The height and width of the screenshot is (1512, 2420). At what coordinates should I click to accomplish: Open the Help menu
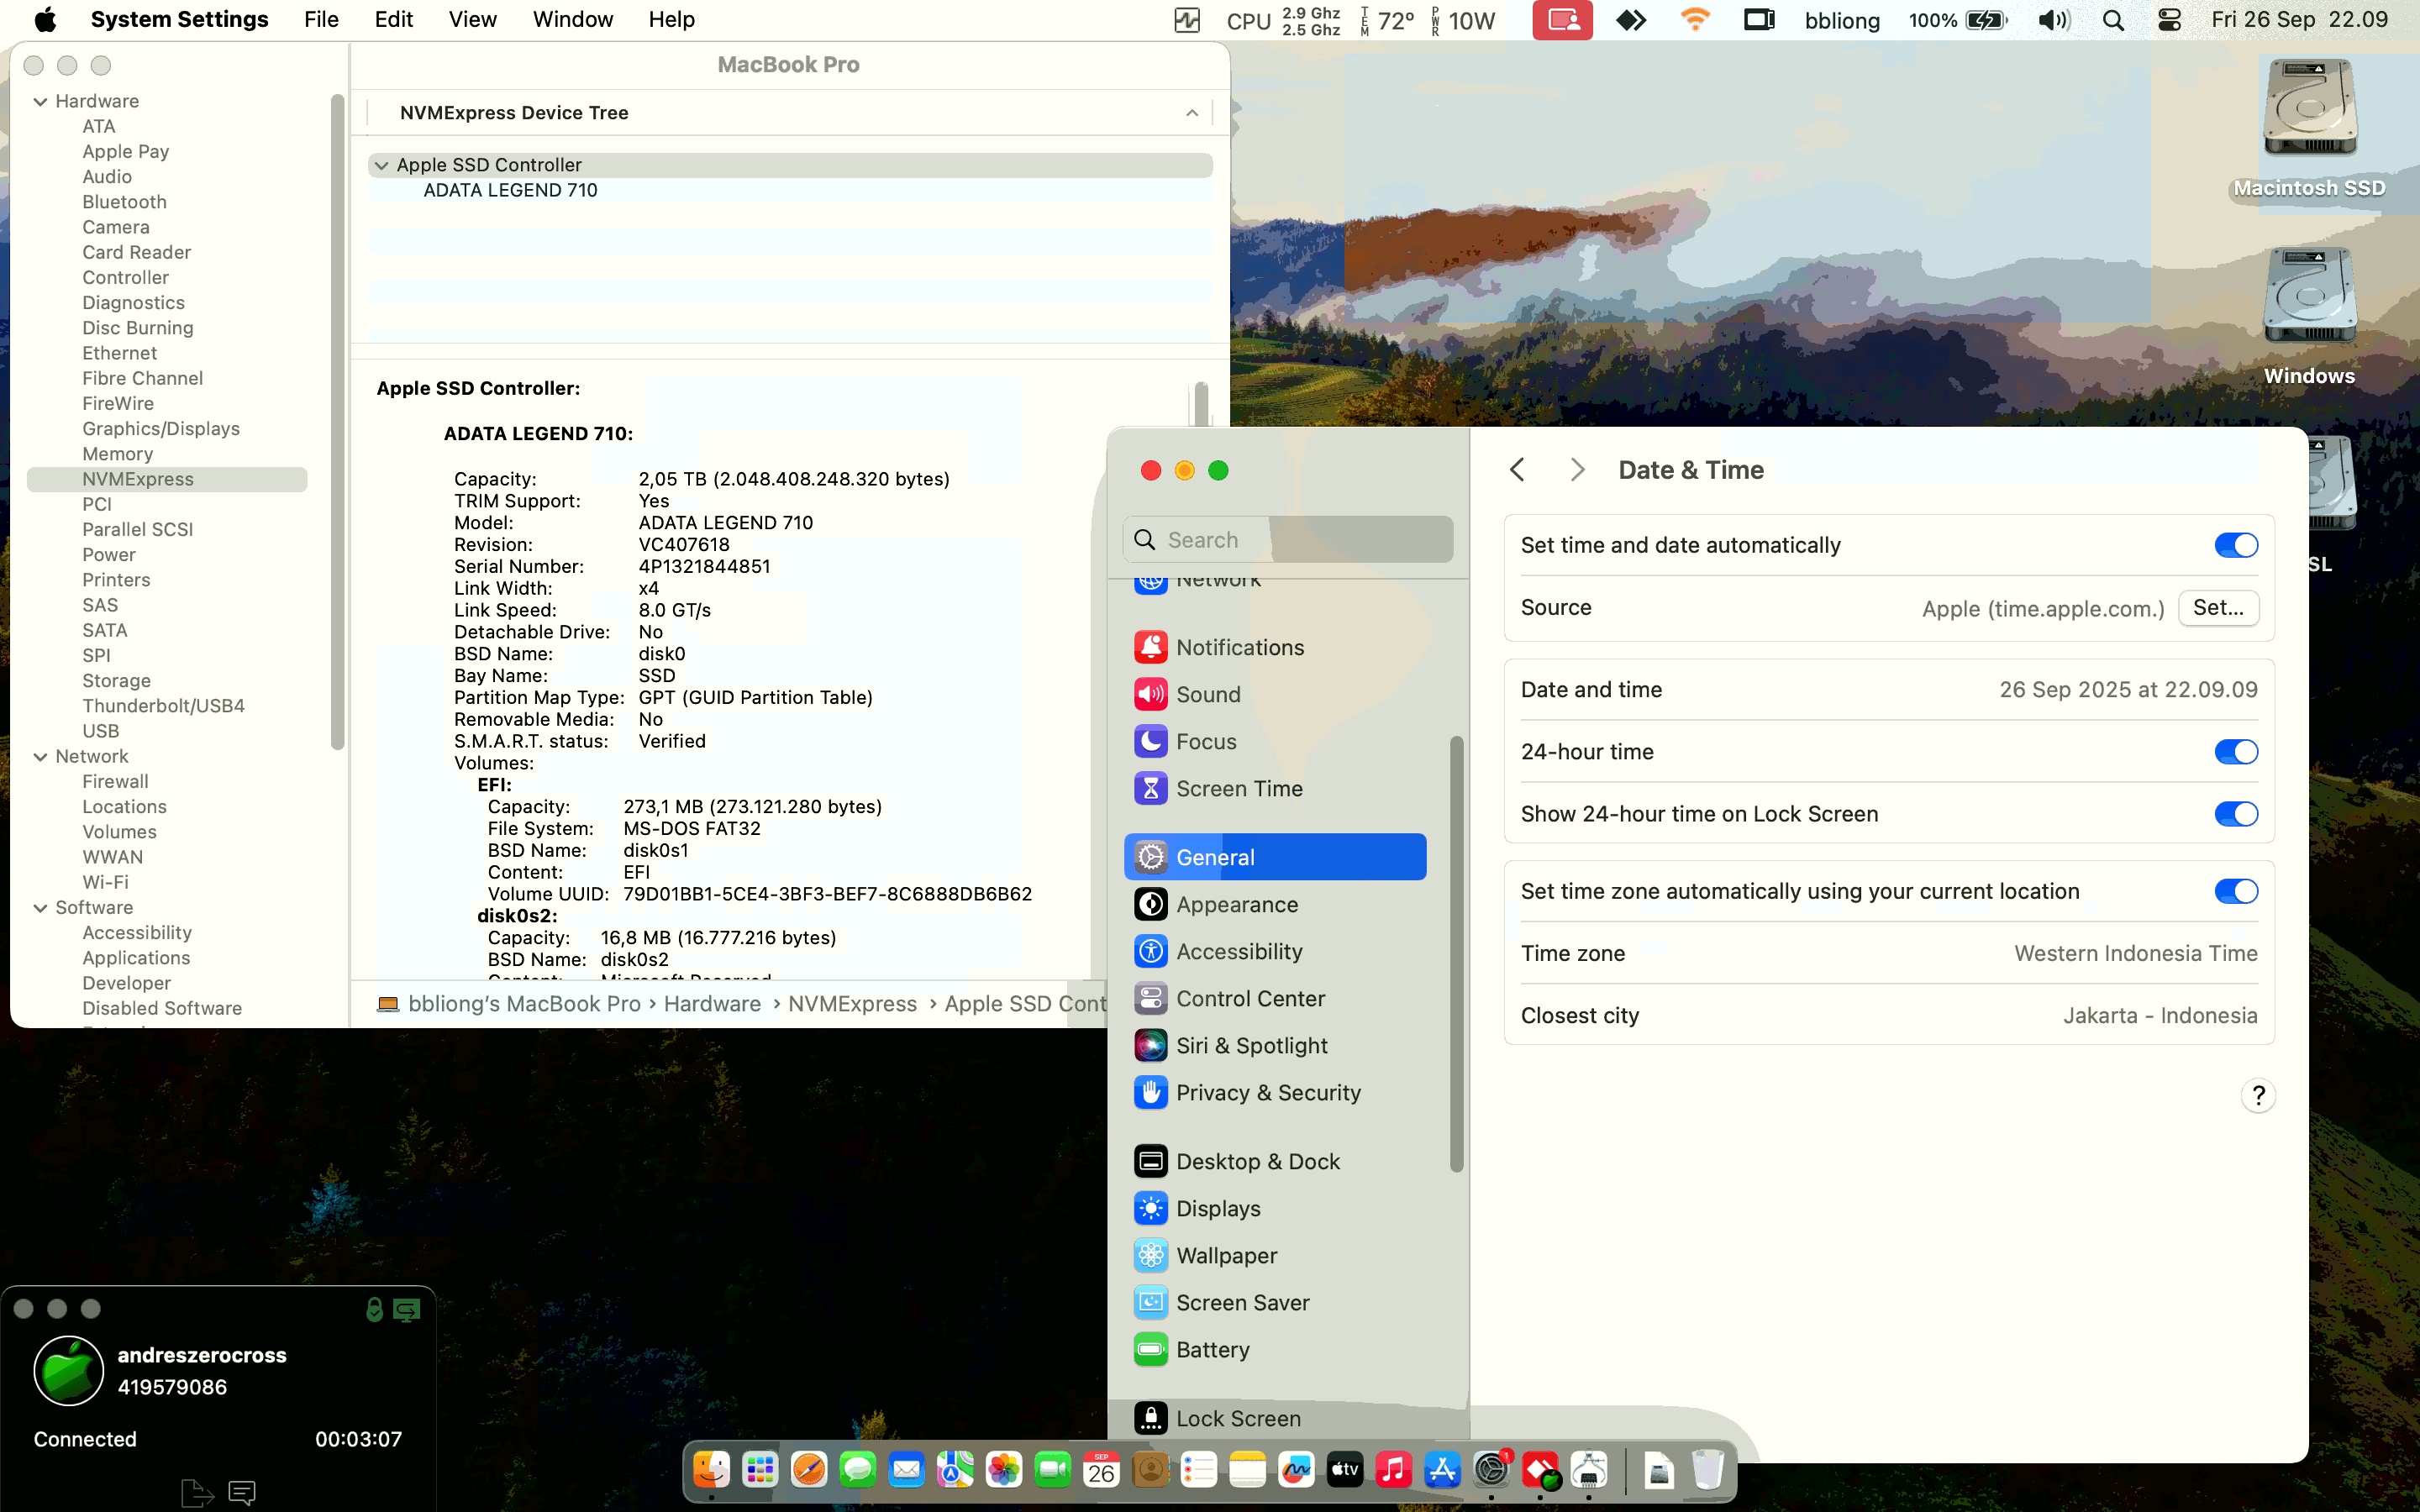(x=671, y=20)
